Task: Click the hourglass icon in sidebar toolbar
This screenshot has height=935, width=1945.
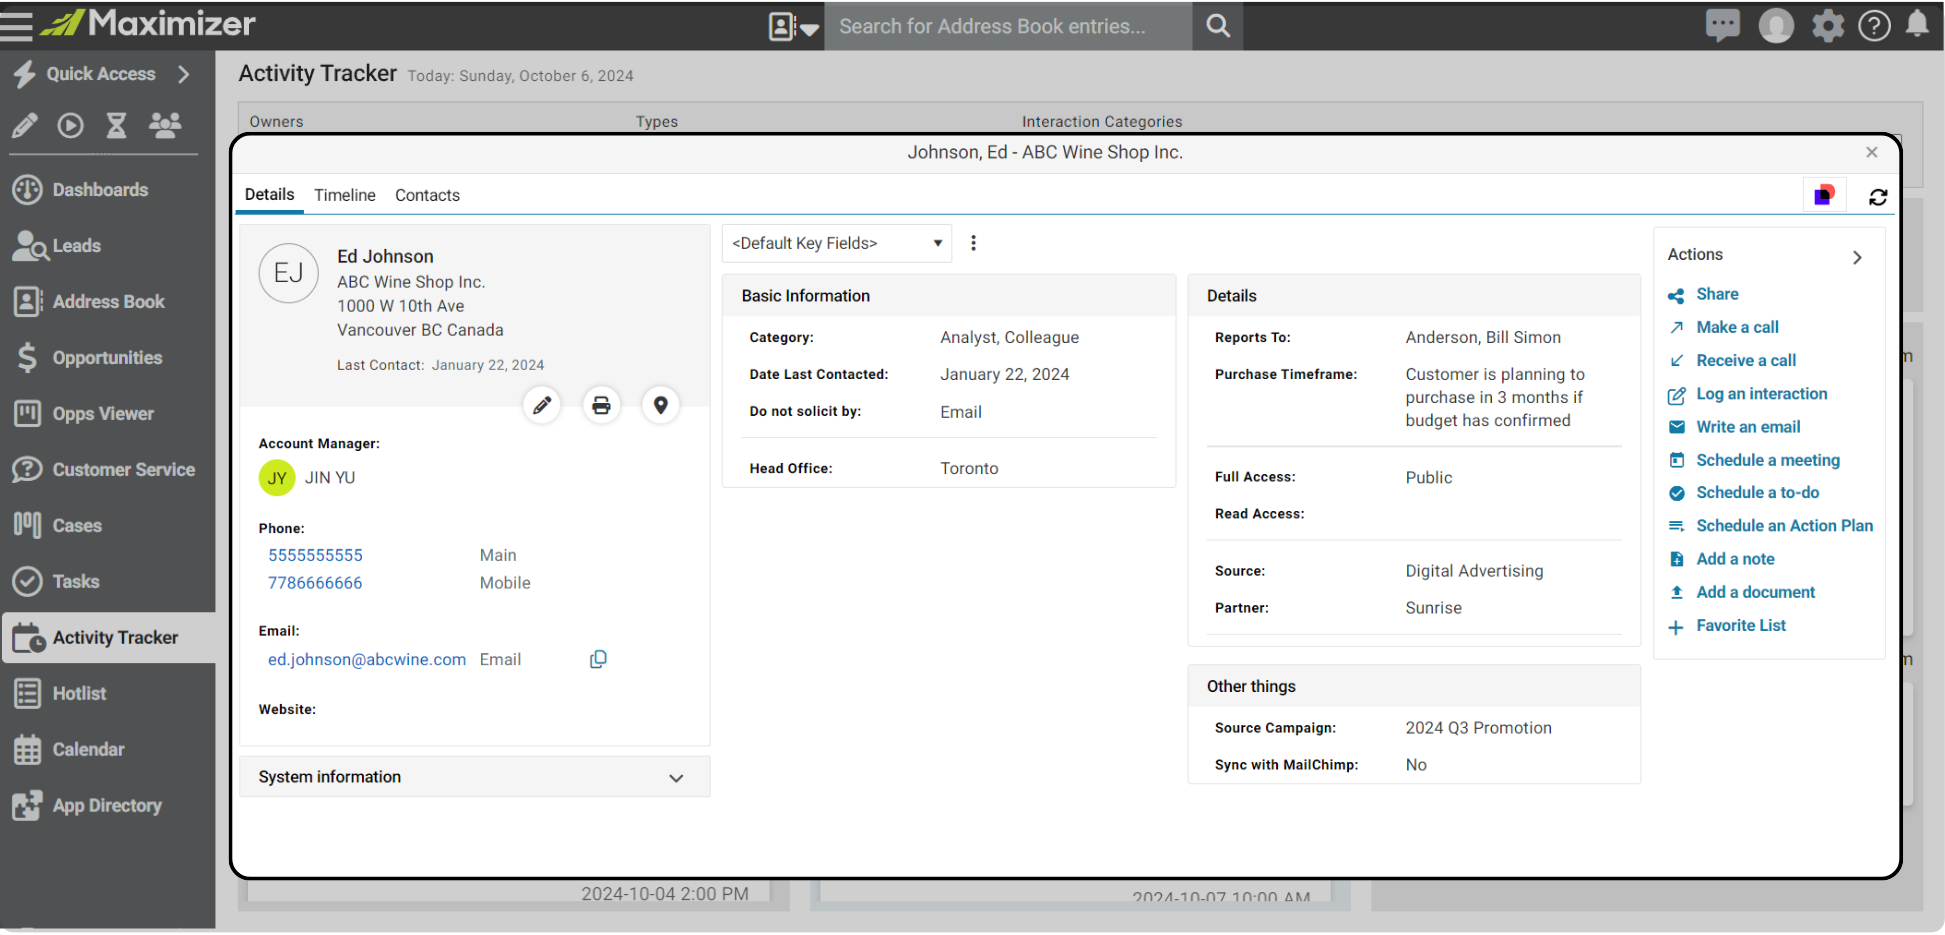Action: (117, 126)
